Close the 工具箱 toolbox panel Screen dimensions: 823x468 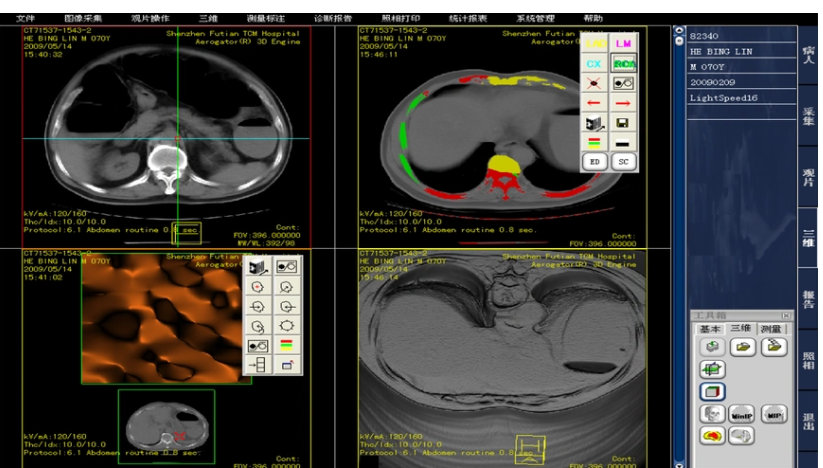(786, 315)
